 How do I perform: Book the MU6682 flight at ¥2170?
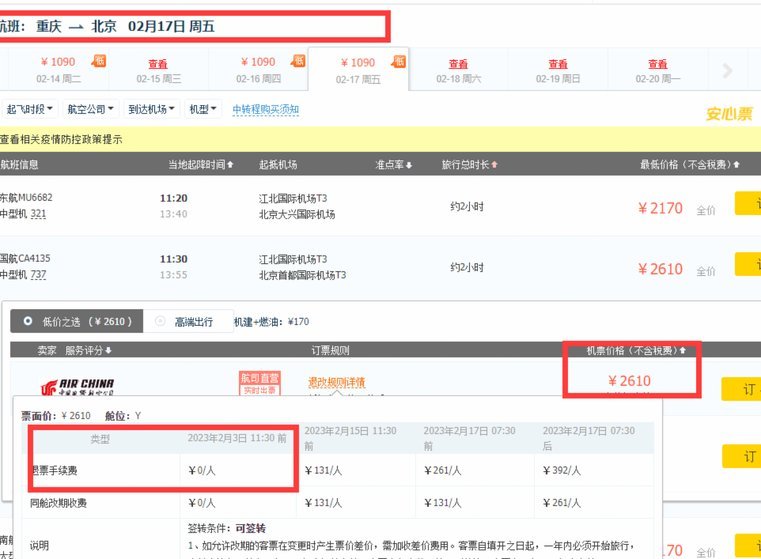tap(748, 203)
